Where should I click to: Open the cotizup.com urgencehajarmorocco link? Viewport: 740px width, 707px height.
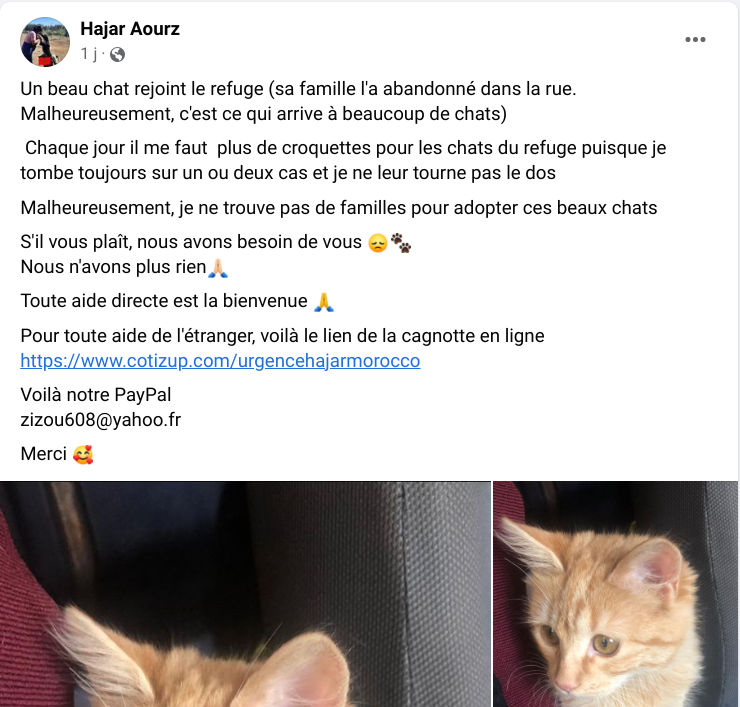[220, 361]
